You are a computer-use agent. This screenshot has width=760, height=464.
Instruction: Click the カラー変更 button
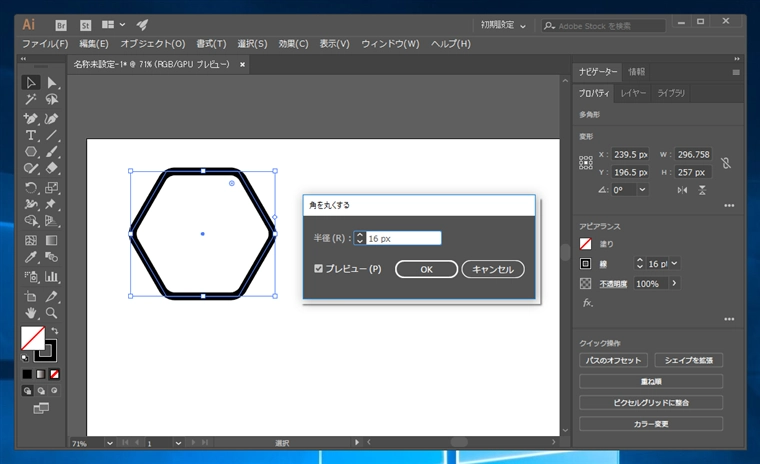pyautogui.click(x=651, y=424)
